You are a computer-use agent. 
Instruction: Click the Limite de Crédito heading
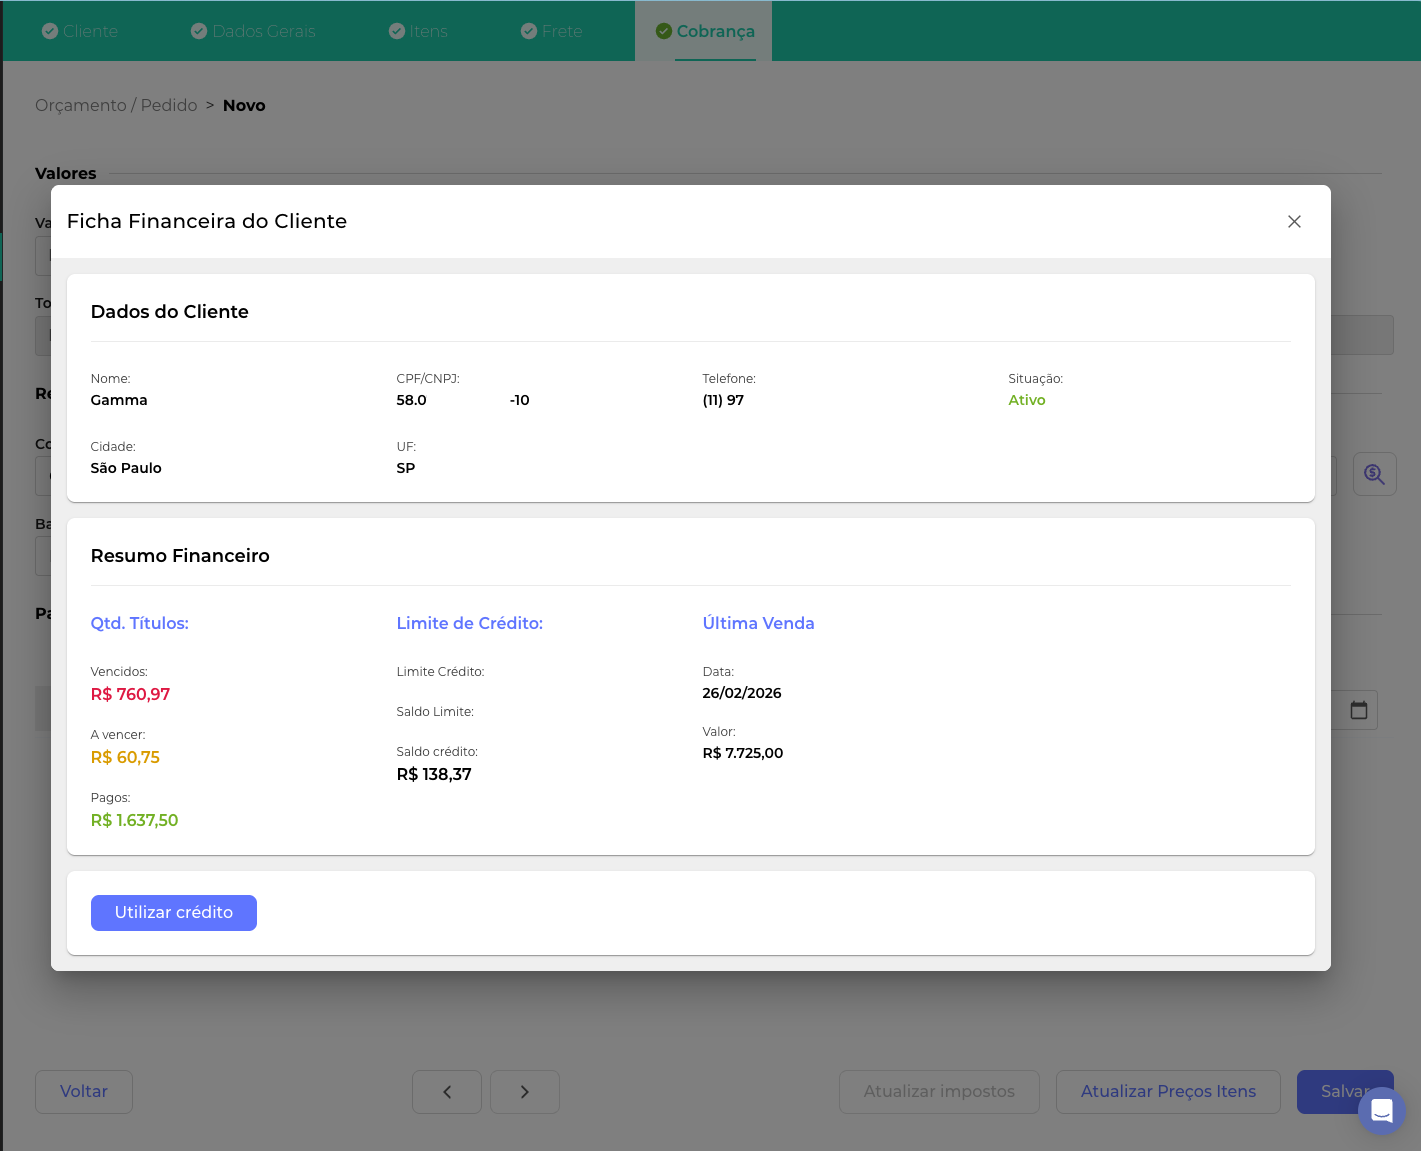(x=470, y=623)
